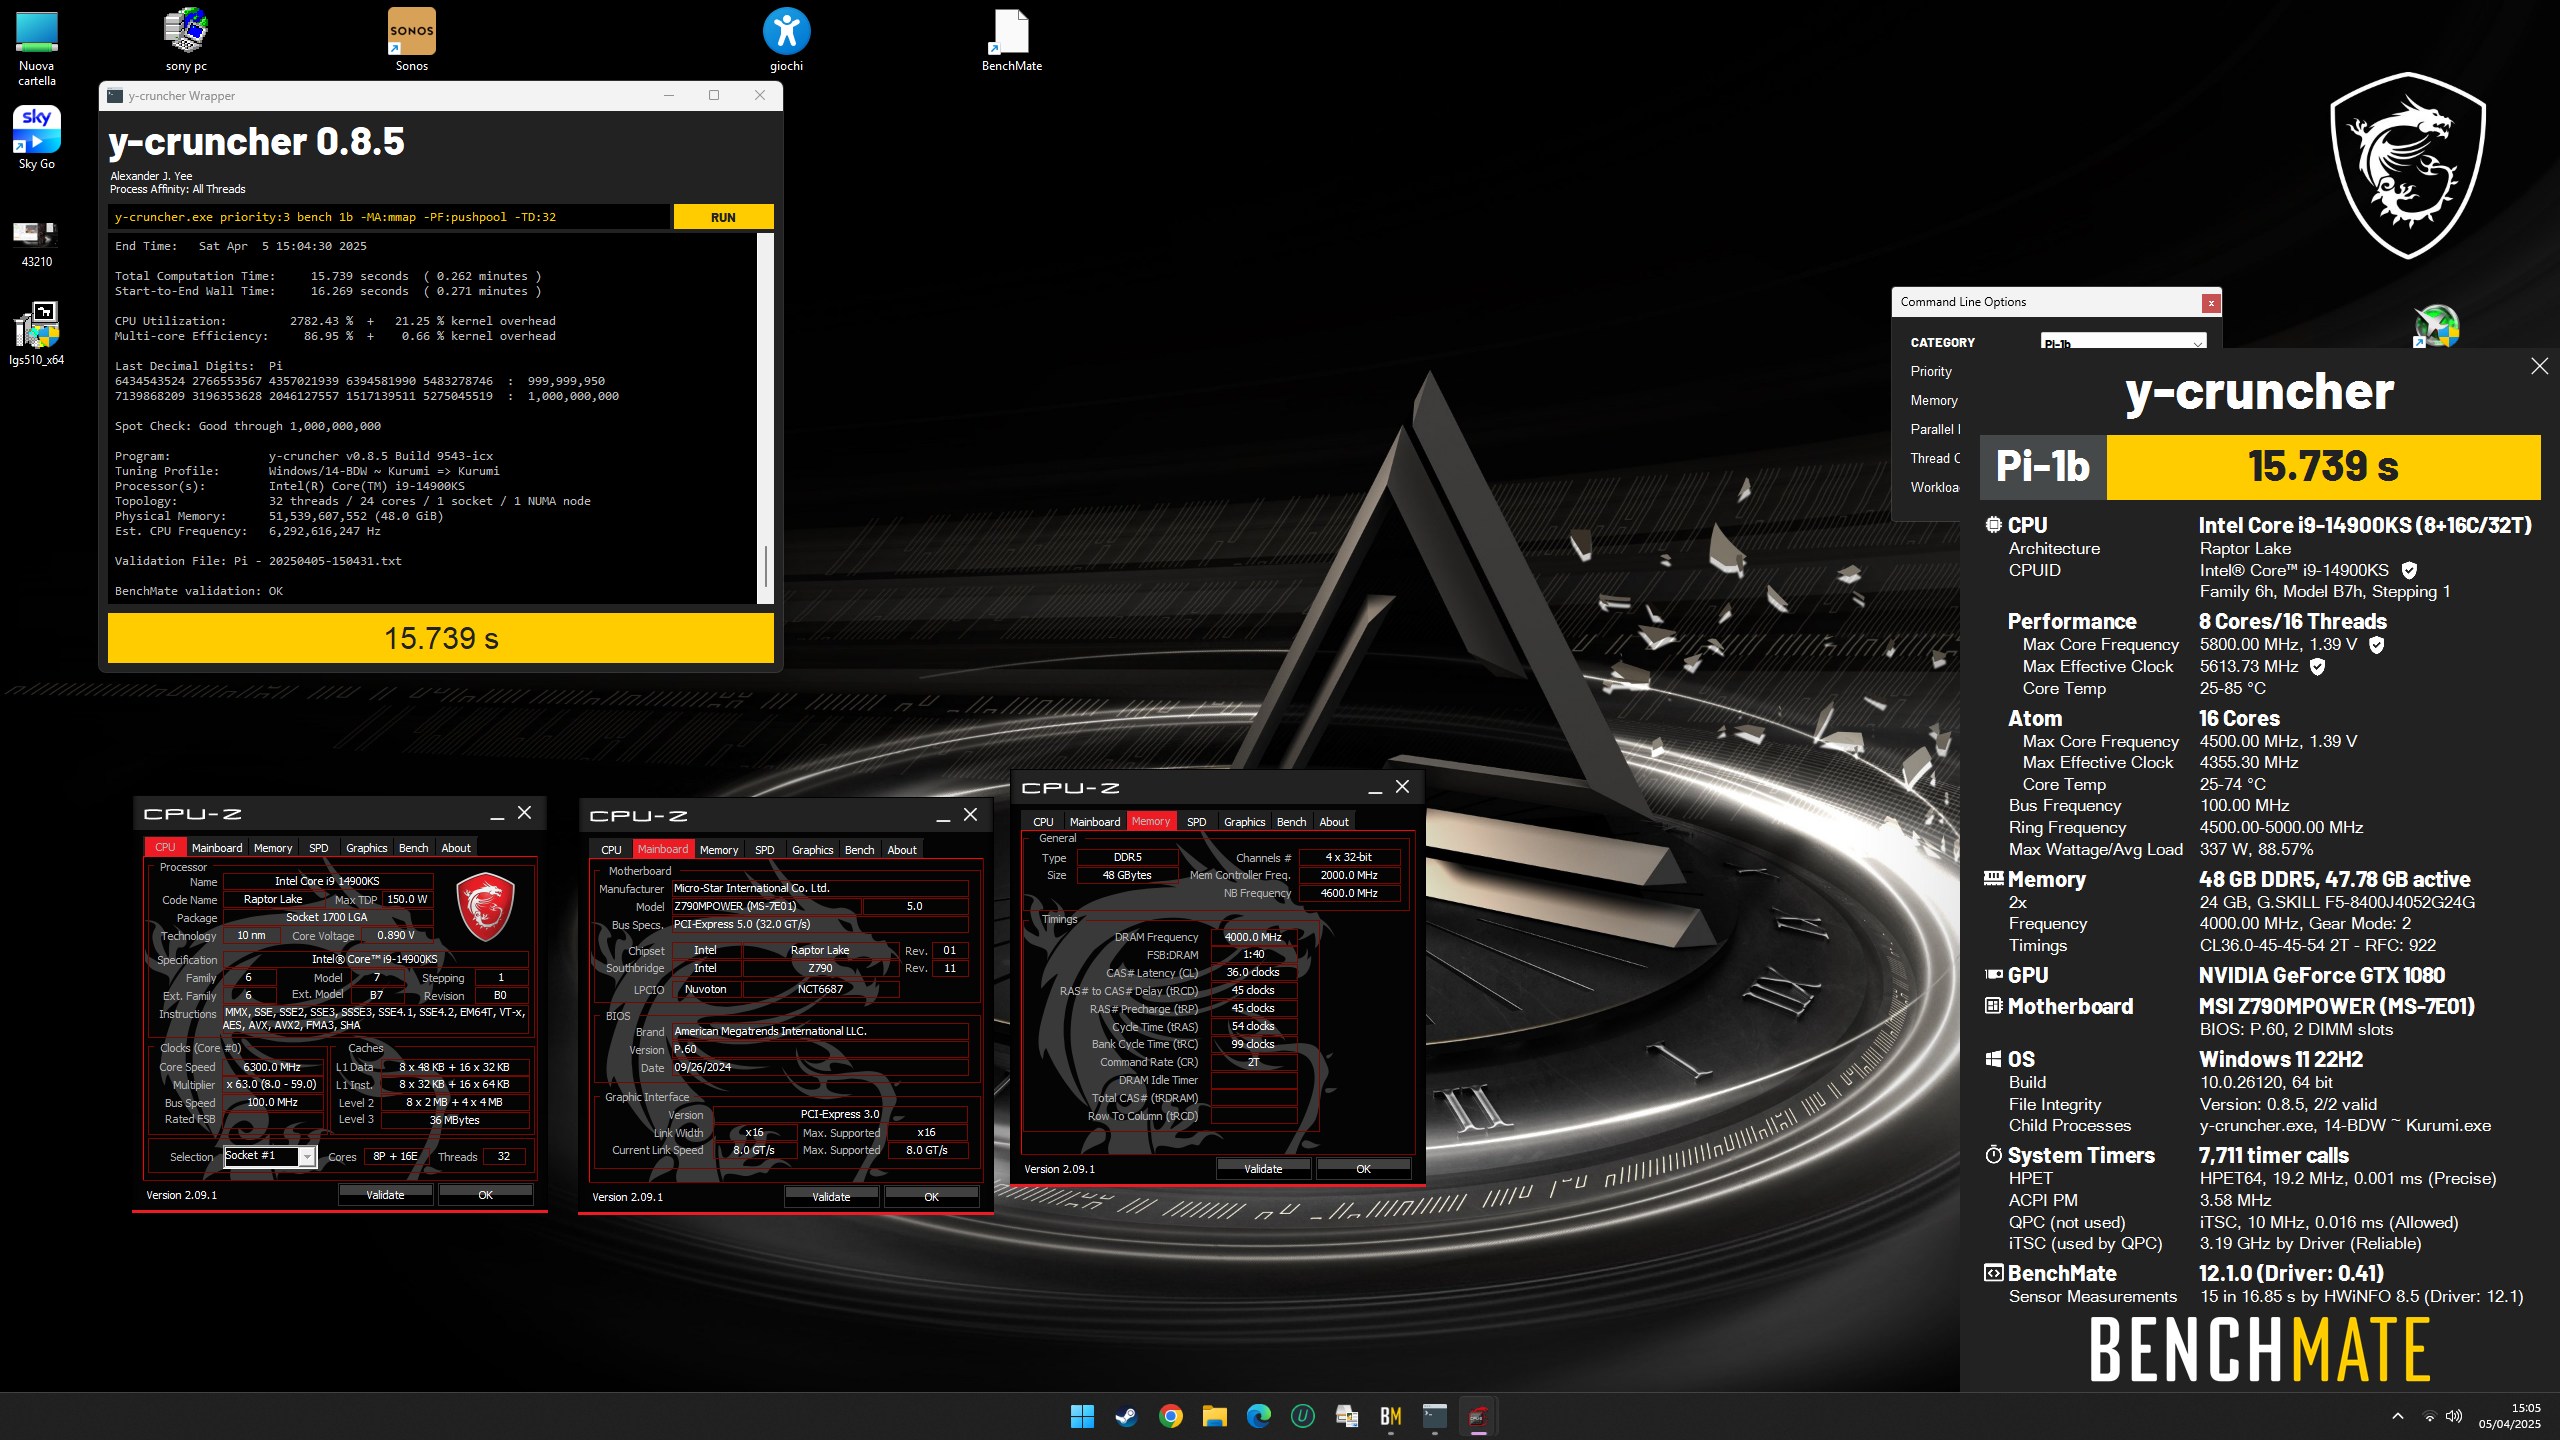Open the devices taskbar icon beside BenchMate

click(x=1346, y=1416)
